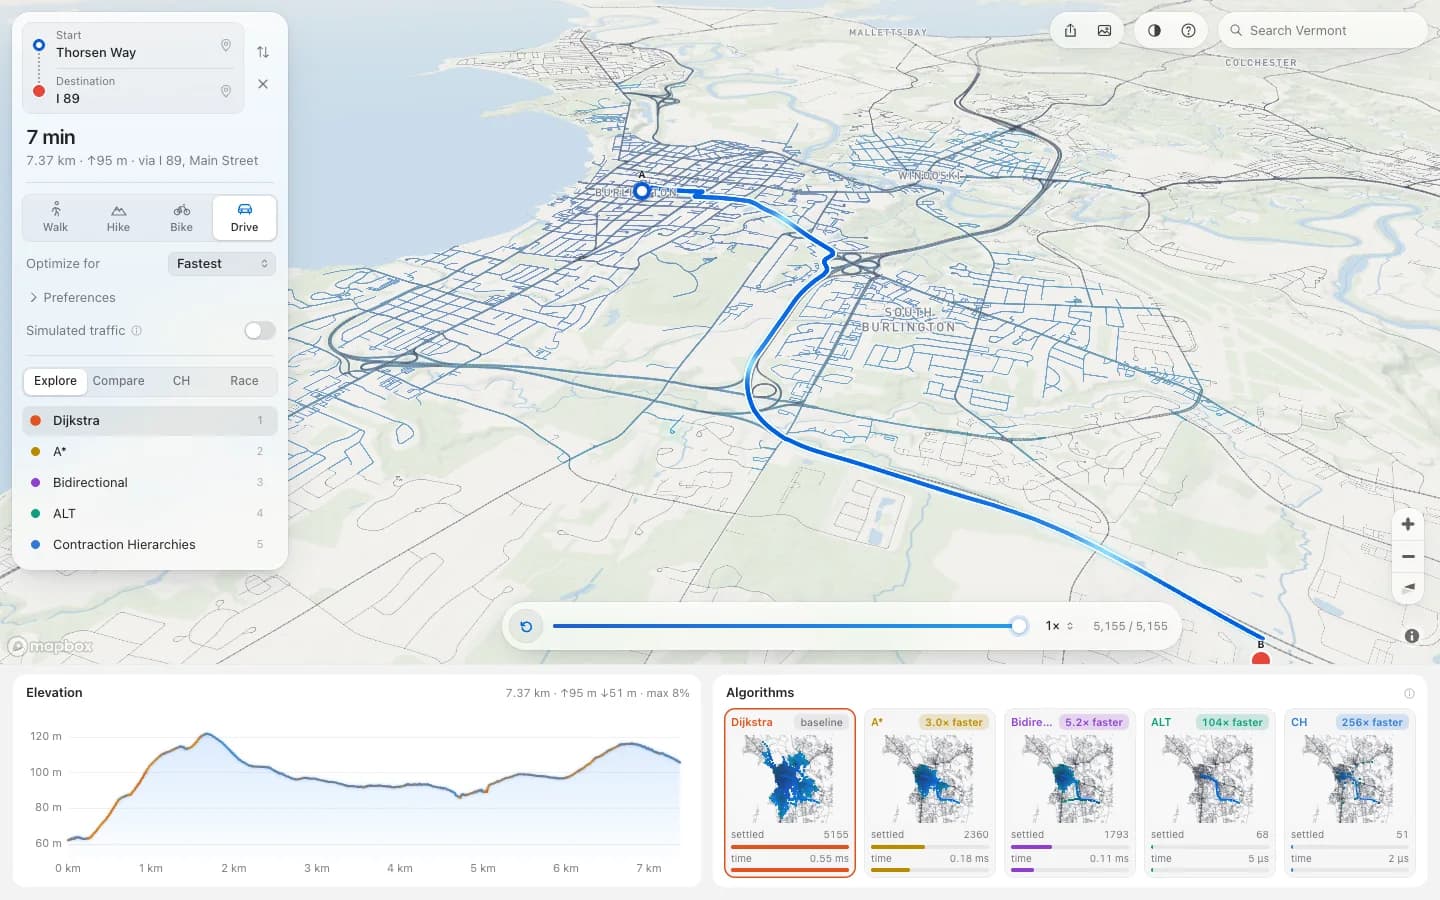Open the Algorithms panel info icon
This screenshot has height=900, width=1440.
tap(1409, 693)
